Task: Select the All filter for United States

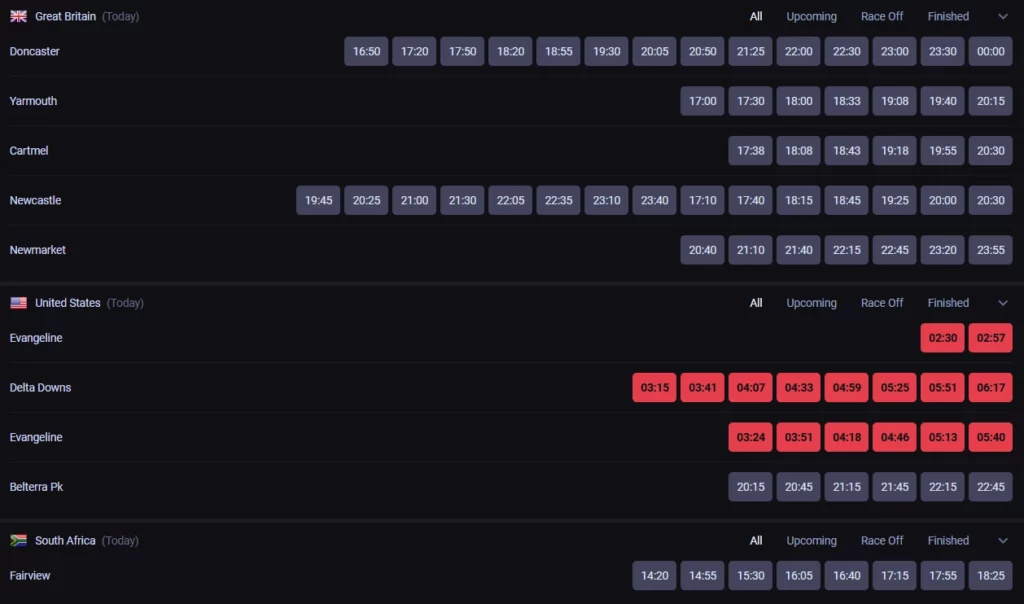Action: point(756,303)
